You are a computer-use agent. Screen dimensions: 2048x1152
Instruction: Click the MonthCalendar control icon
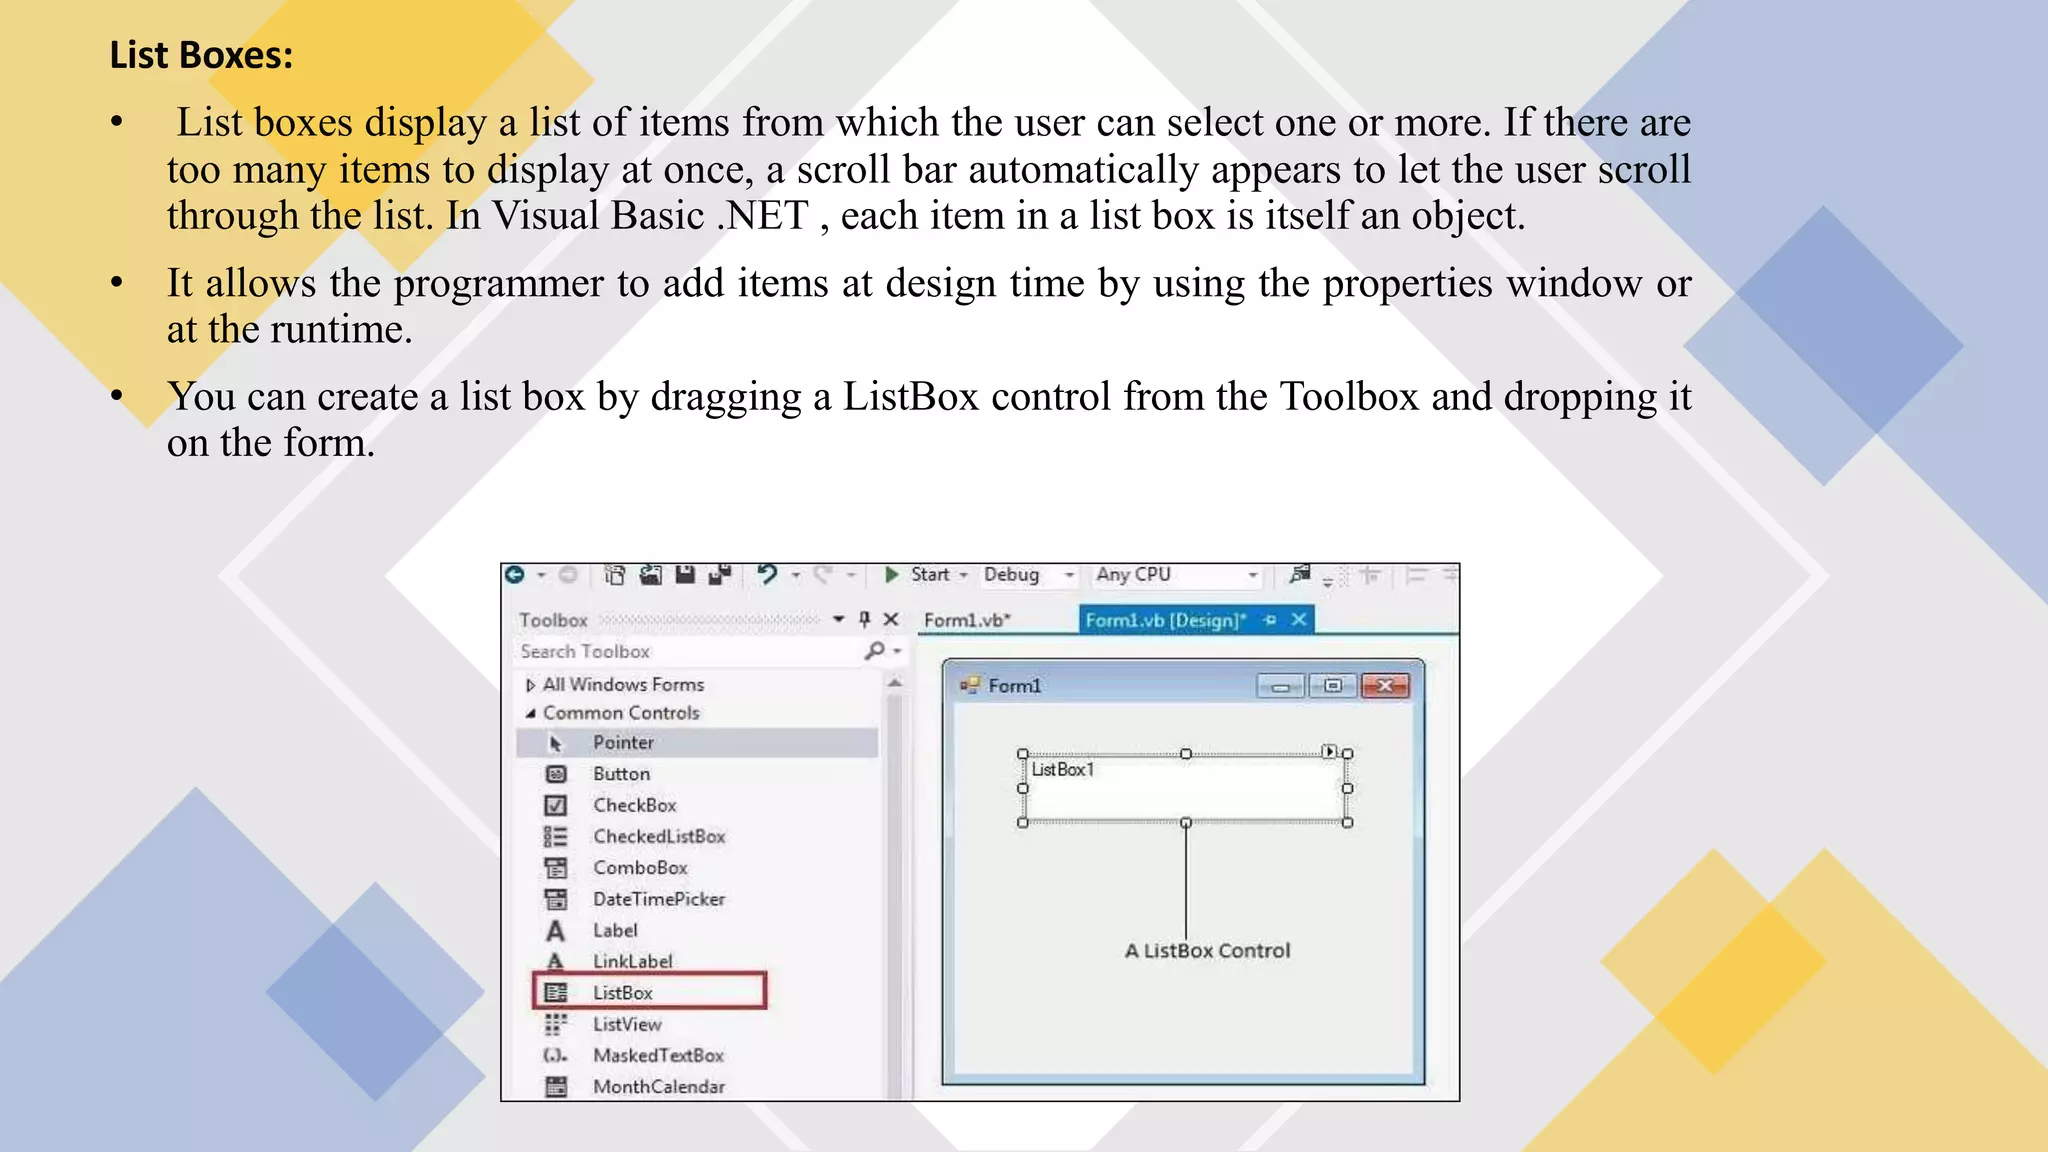point(556,1087)
